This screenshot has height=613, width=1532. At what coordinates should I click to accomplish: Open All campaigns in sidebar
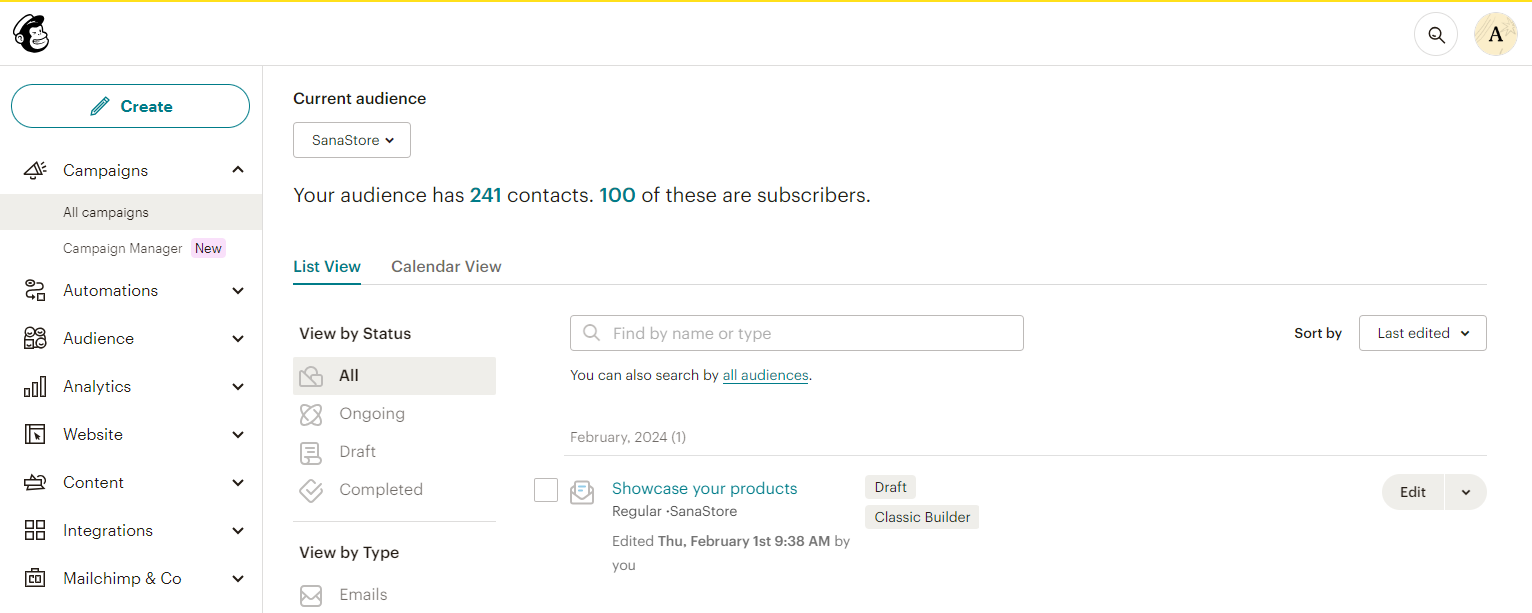[131, 212]
